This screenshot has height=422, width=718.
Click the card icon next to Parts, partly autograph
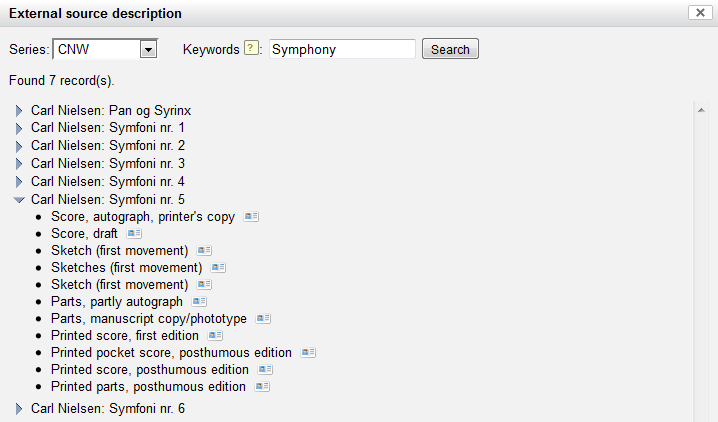coord(199,301)
